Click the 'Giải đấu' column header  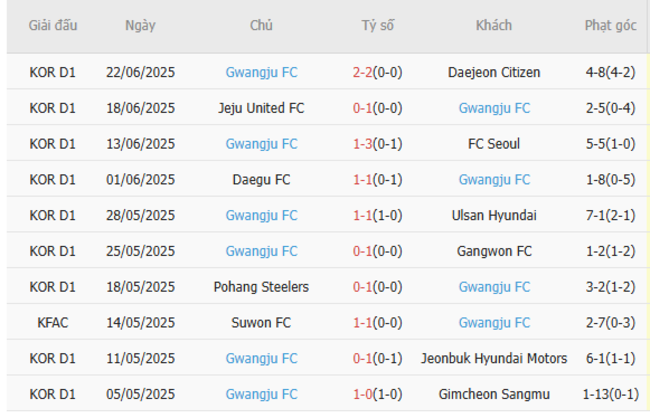pyautogui.click(x=53, y=26)
